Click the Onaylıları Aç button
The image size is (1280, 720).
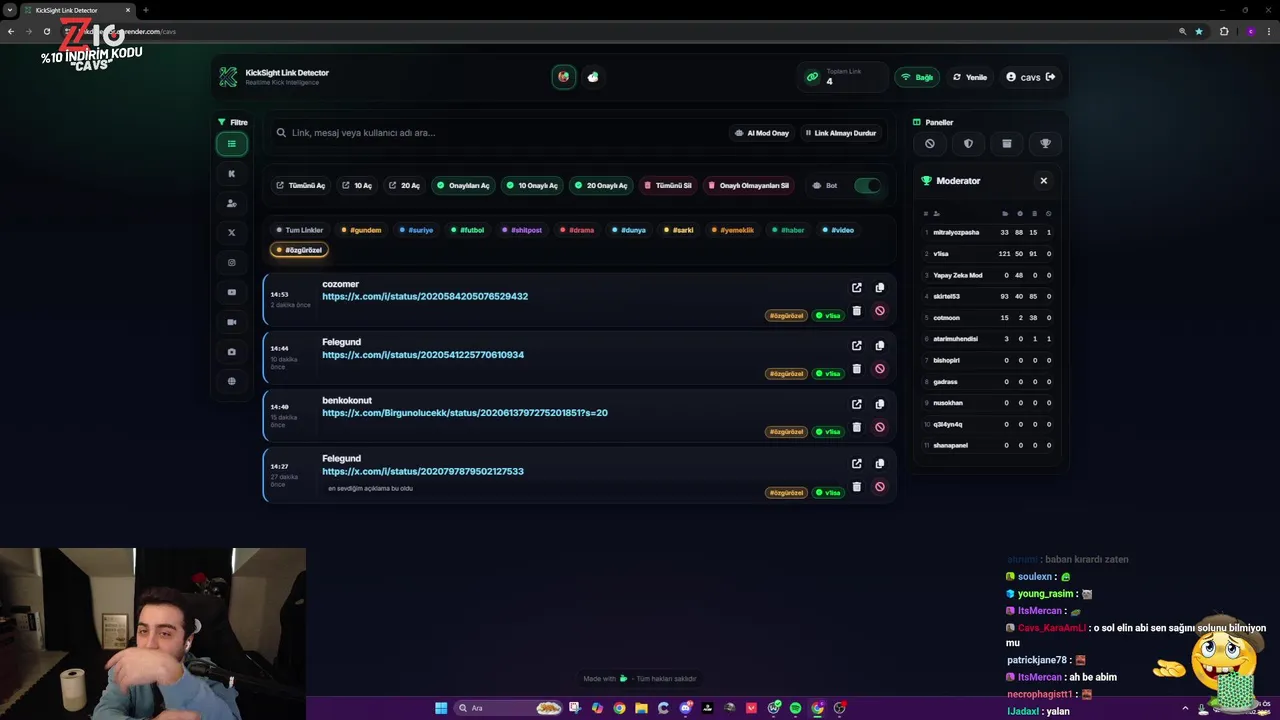click(463, 186)
